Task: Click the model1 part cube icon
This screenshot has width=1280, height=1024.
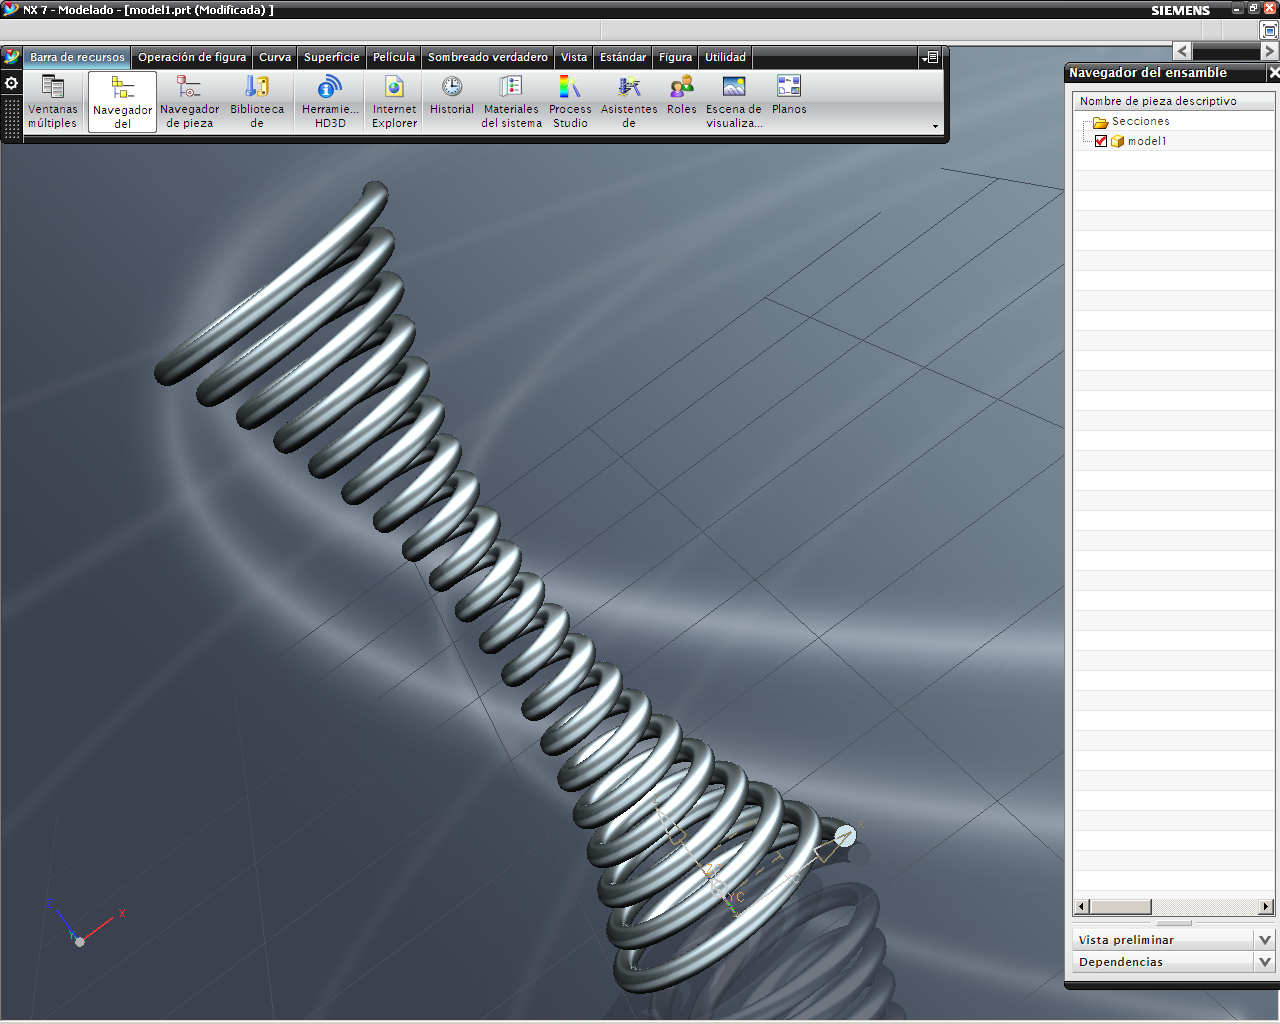Action: point(1118,141)
